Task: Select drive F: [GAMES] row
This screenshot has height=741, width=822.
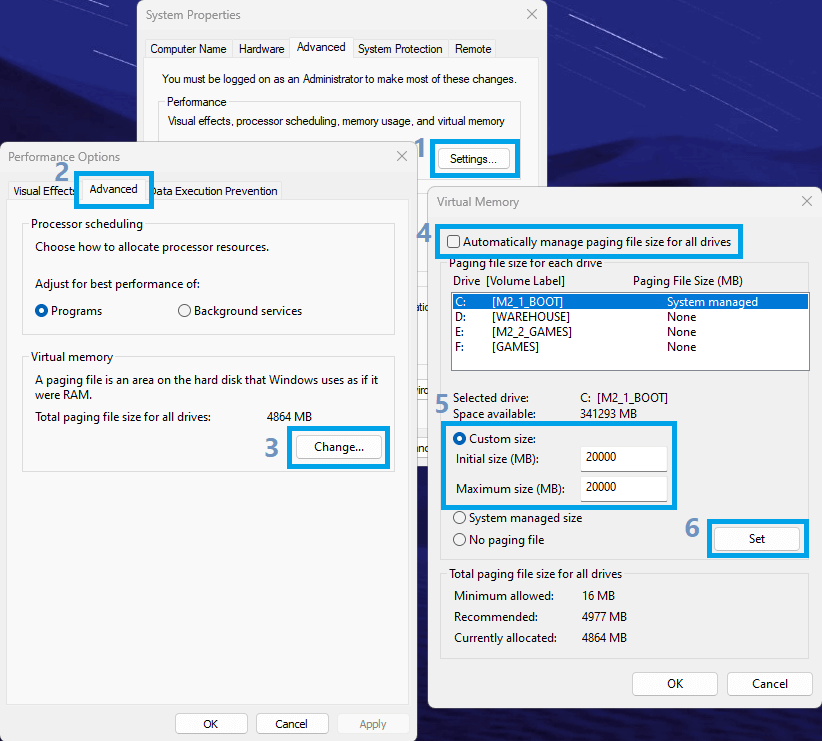Action: 630,347
